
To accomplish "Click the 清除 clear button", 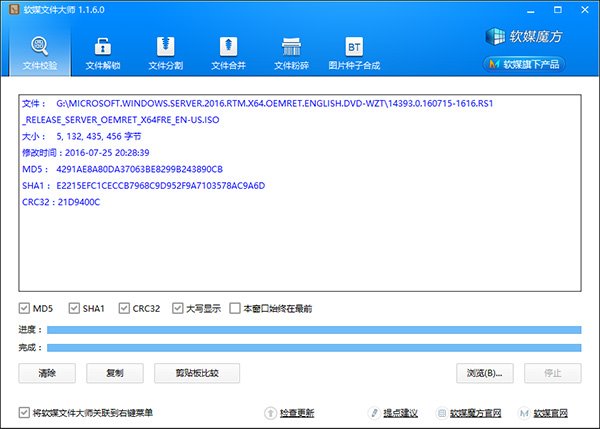I will coord(47,373).
